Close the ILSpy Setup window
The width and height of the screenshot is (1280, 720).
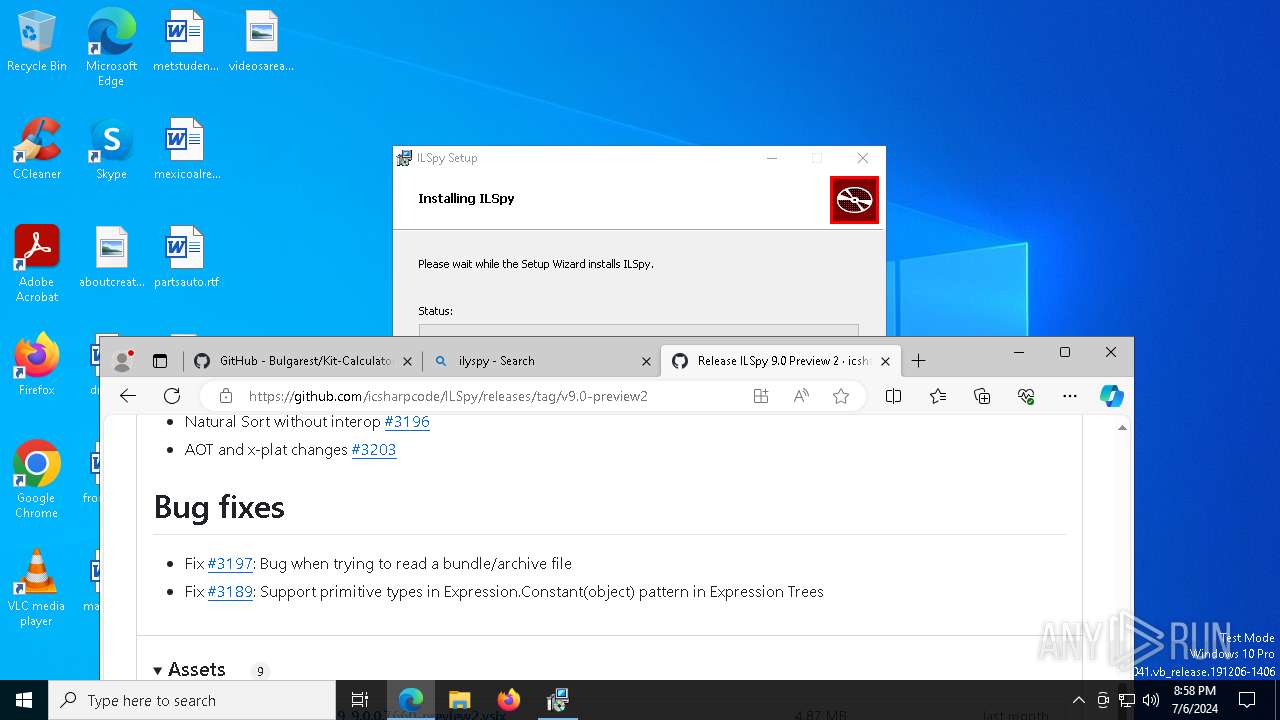863,158
